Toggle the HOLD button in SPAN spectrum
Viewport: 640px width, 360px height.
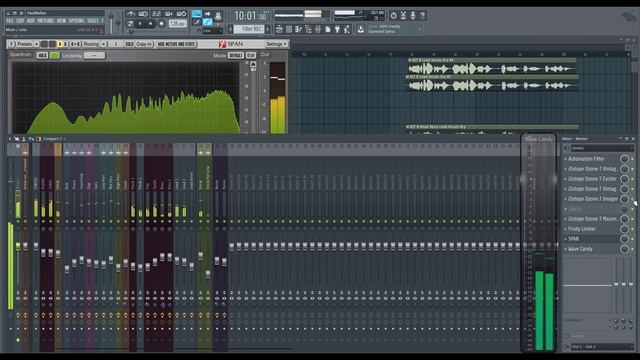[42, 55]
